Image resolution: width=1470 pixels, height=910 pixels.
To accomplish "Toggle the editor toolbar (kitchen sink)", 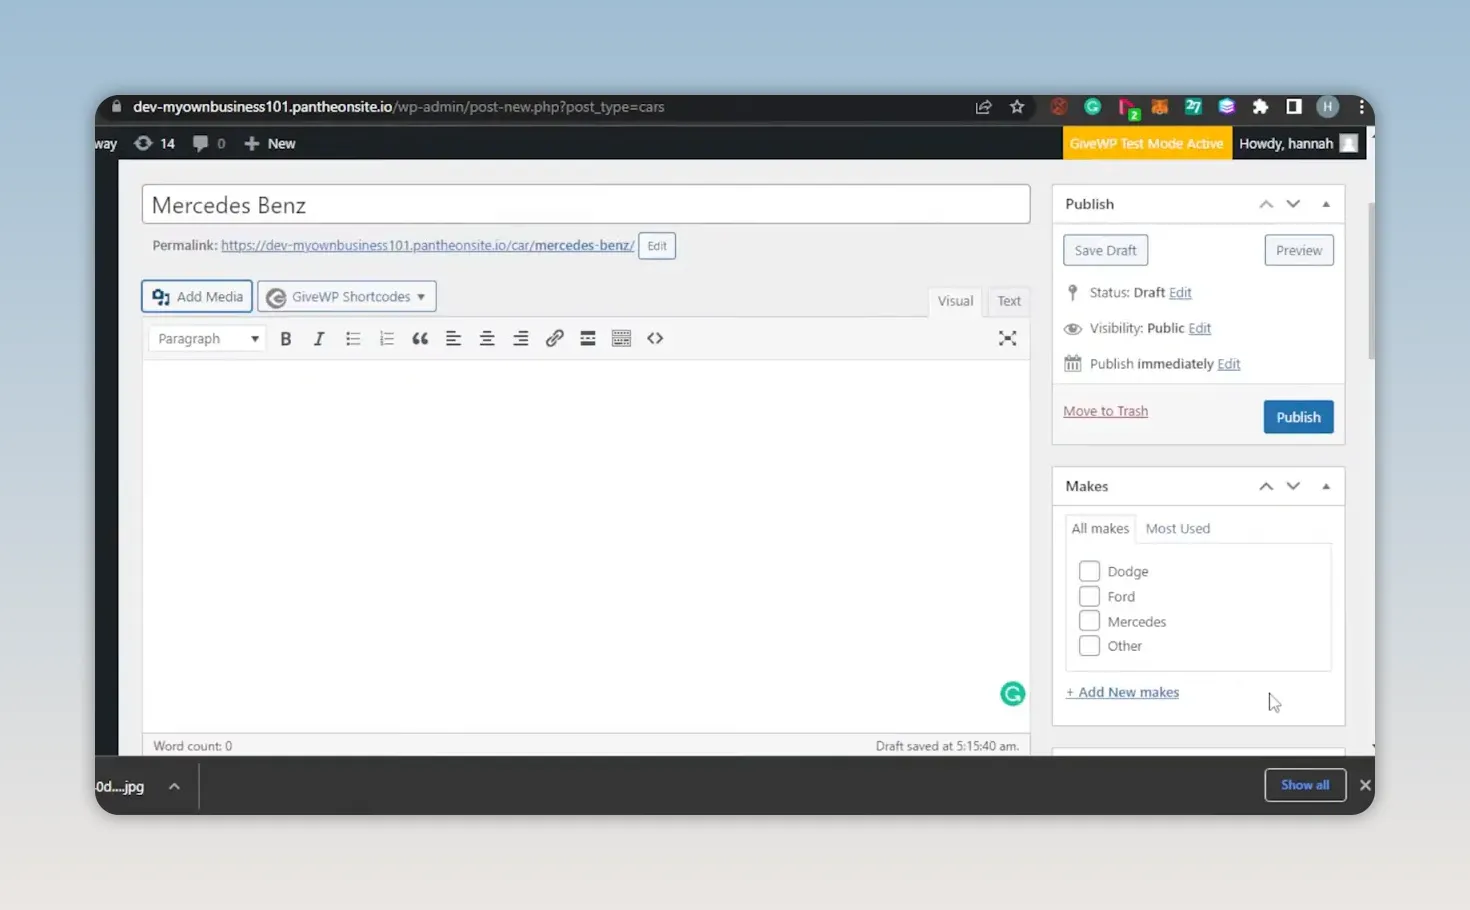I will [621, 339].
